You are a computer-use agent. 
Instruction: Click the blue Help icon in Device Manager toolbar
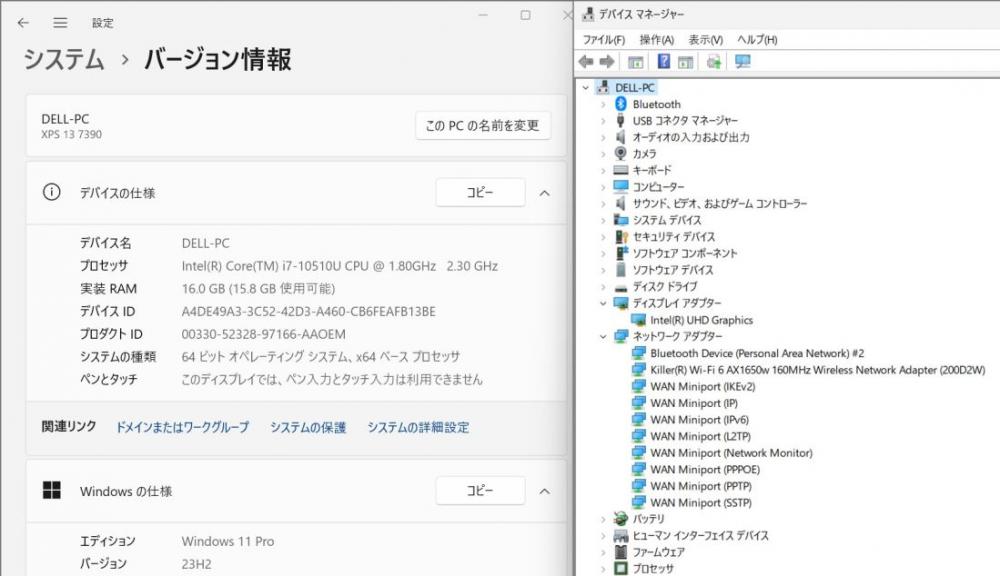pos(664,61)
